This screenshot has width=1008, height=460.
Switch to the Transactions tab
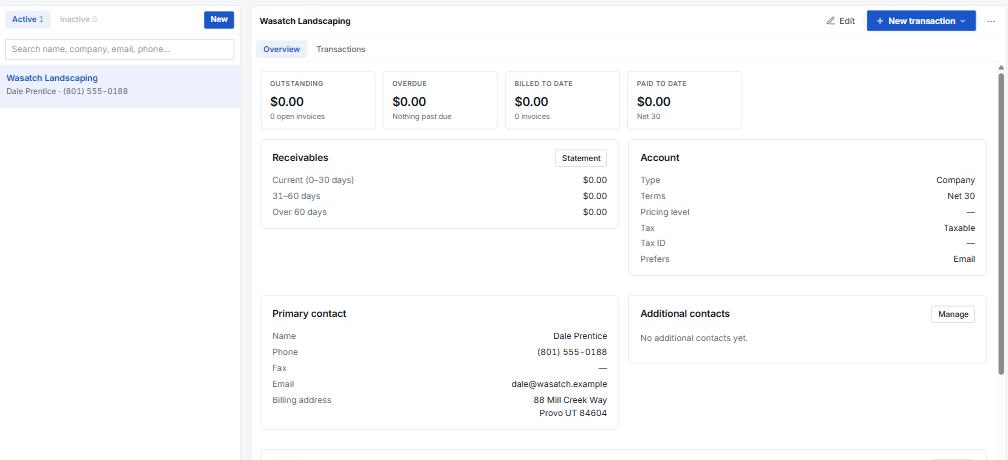pyautogui.click(x=341, y=49)
